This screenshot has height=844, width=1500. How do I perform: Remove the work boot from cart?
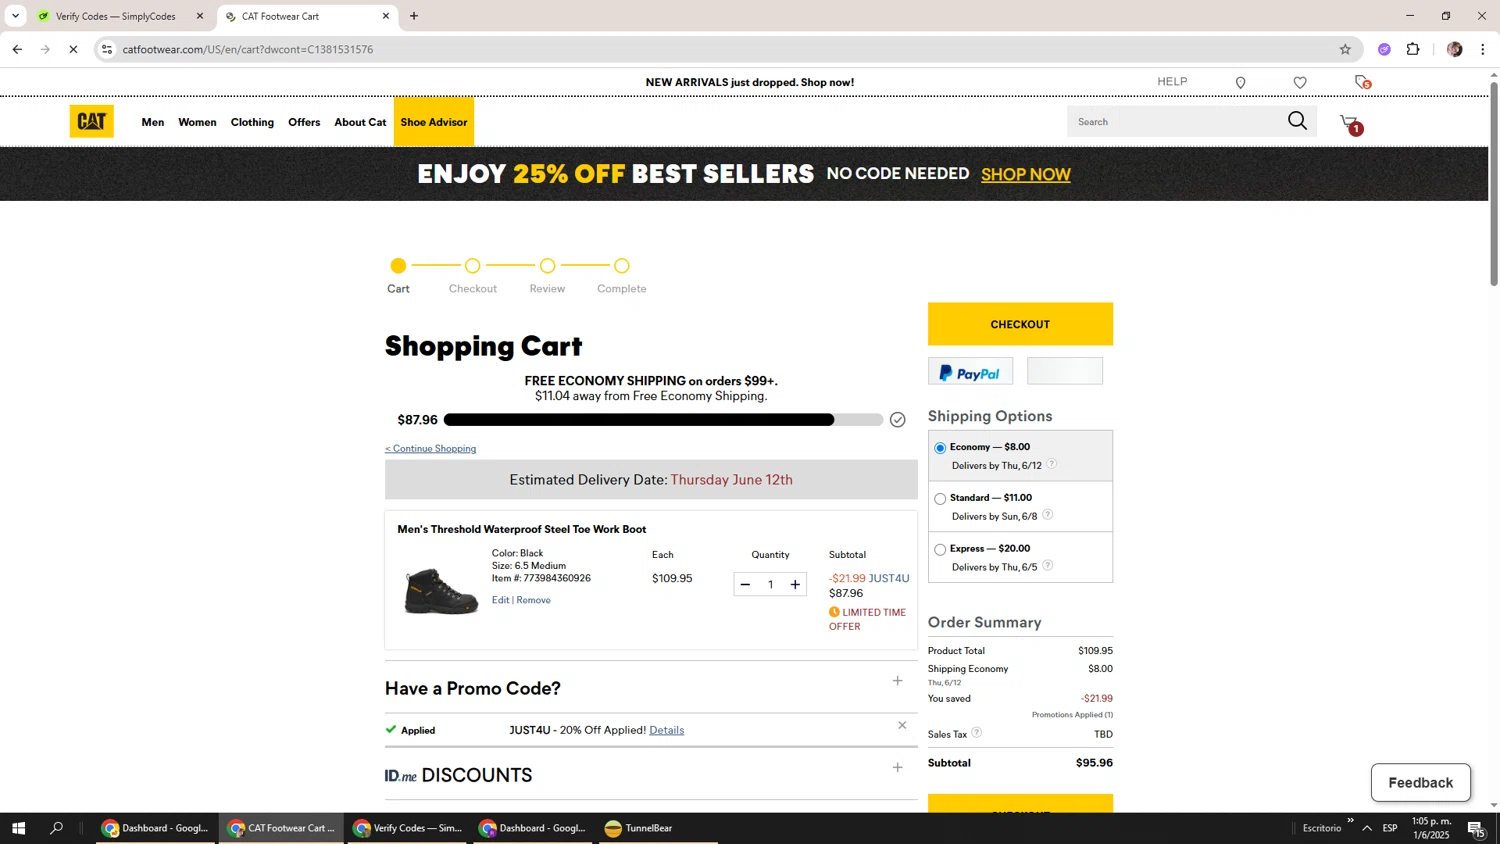pos(534,600)
